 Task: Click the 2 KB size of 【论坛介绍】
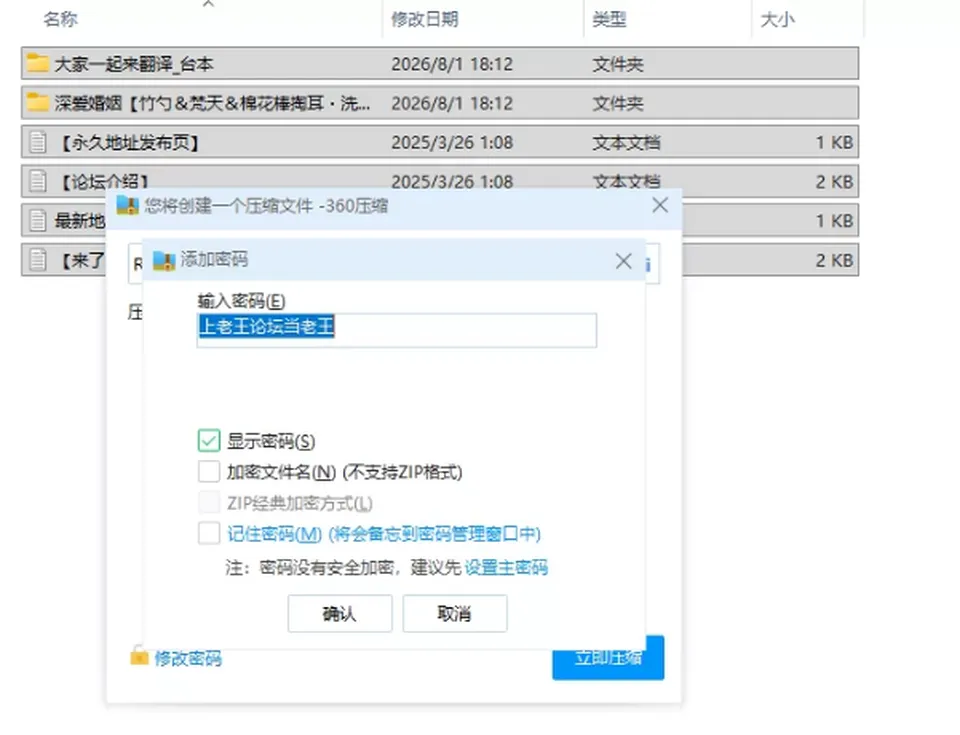click(834, 182)
